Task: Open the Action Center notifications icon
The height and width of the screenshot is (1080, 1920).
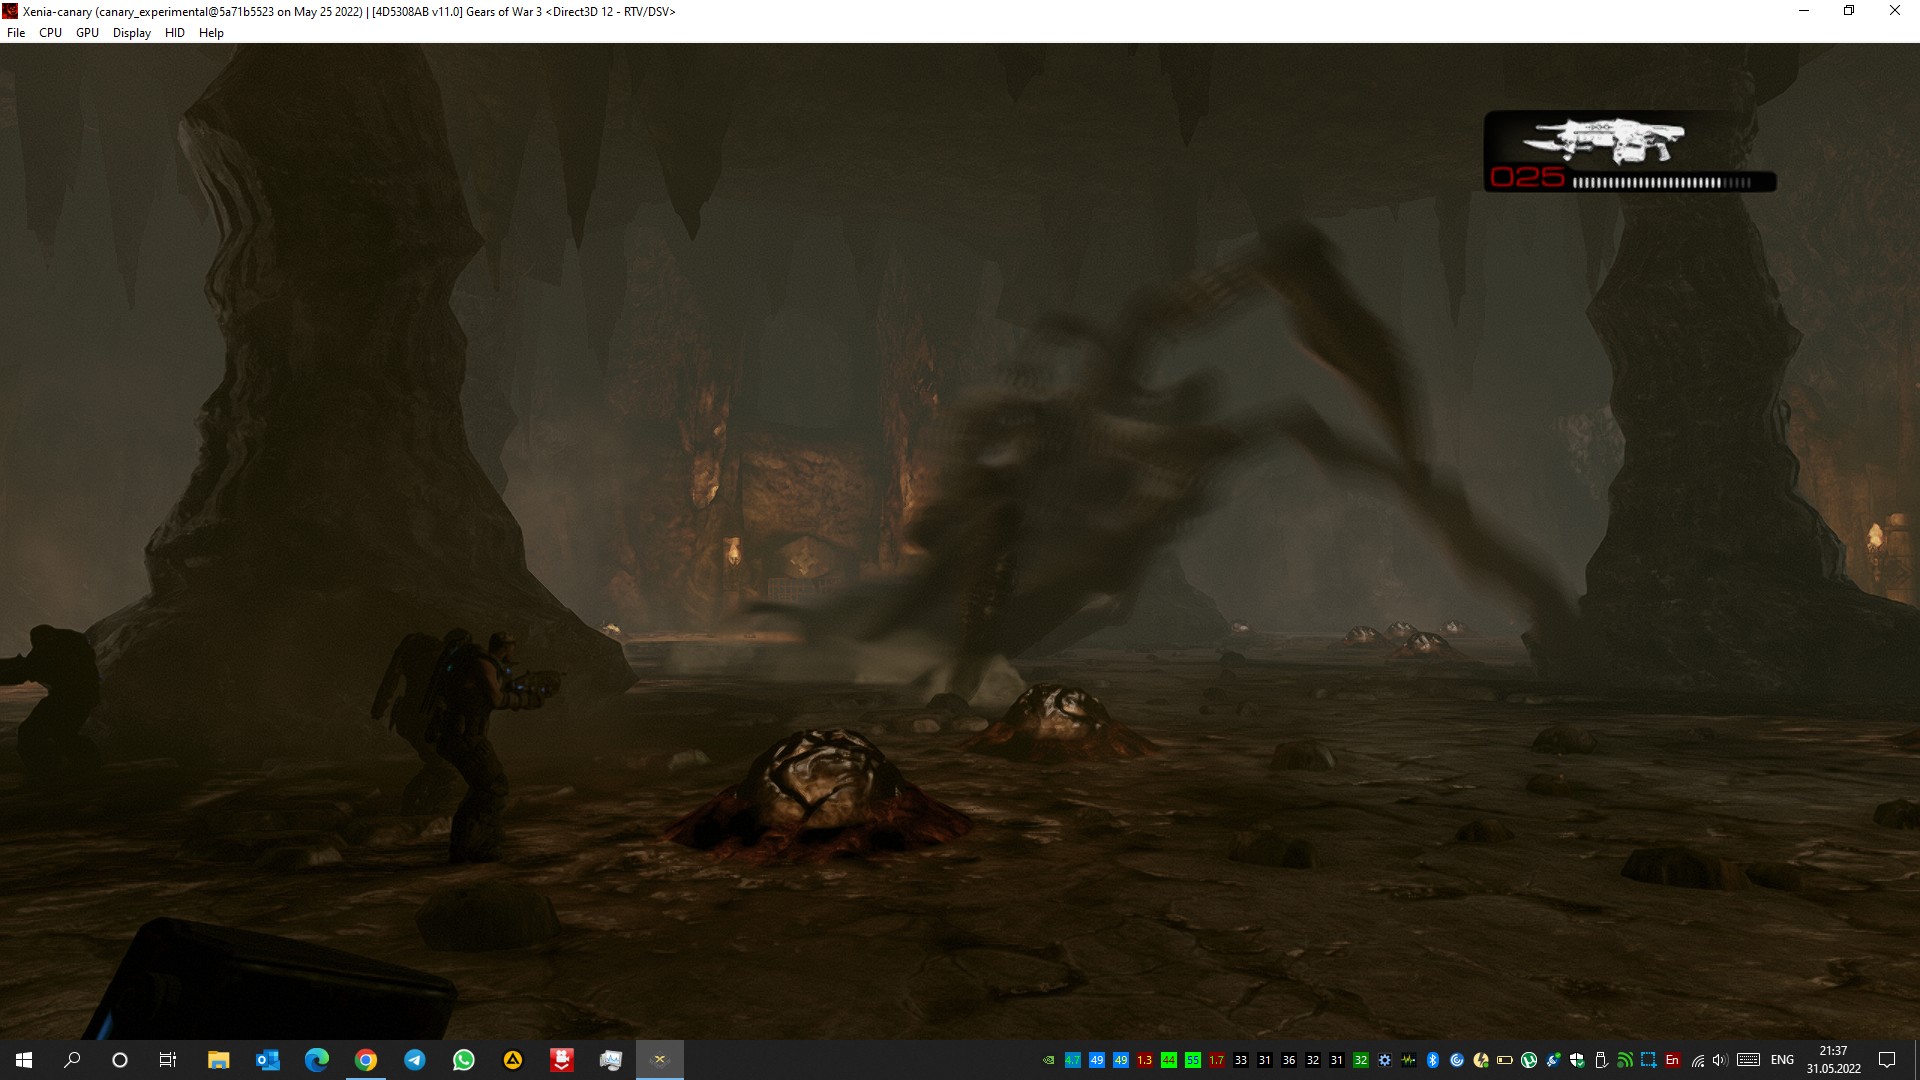Action: click(x=1887, y=1060)
